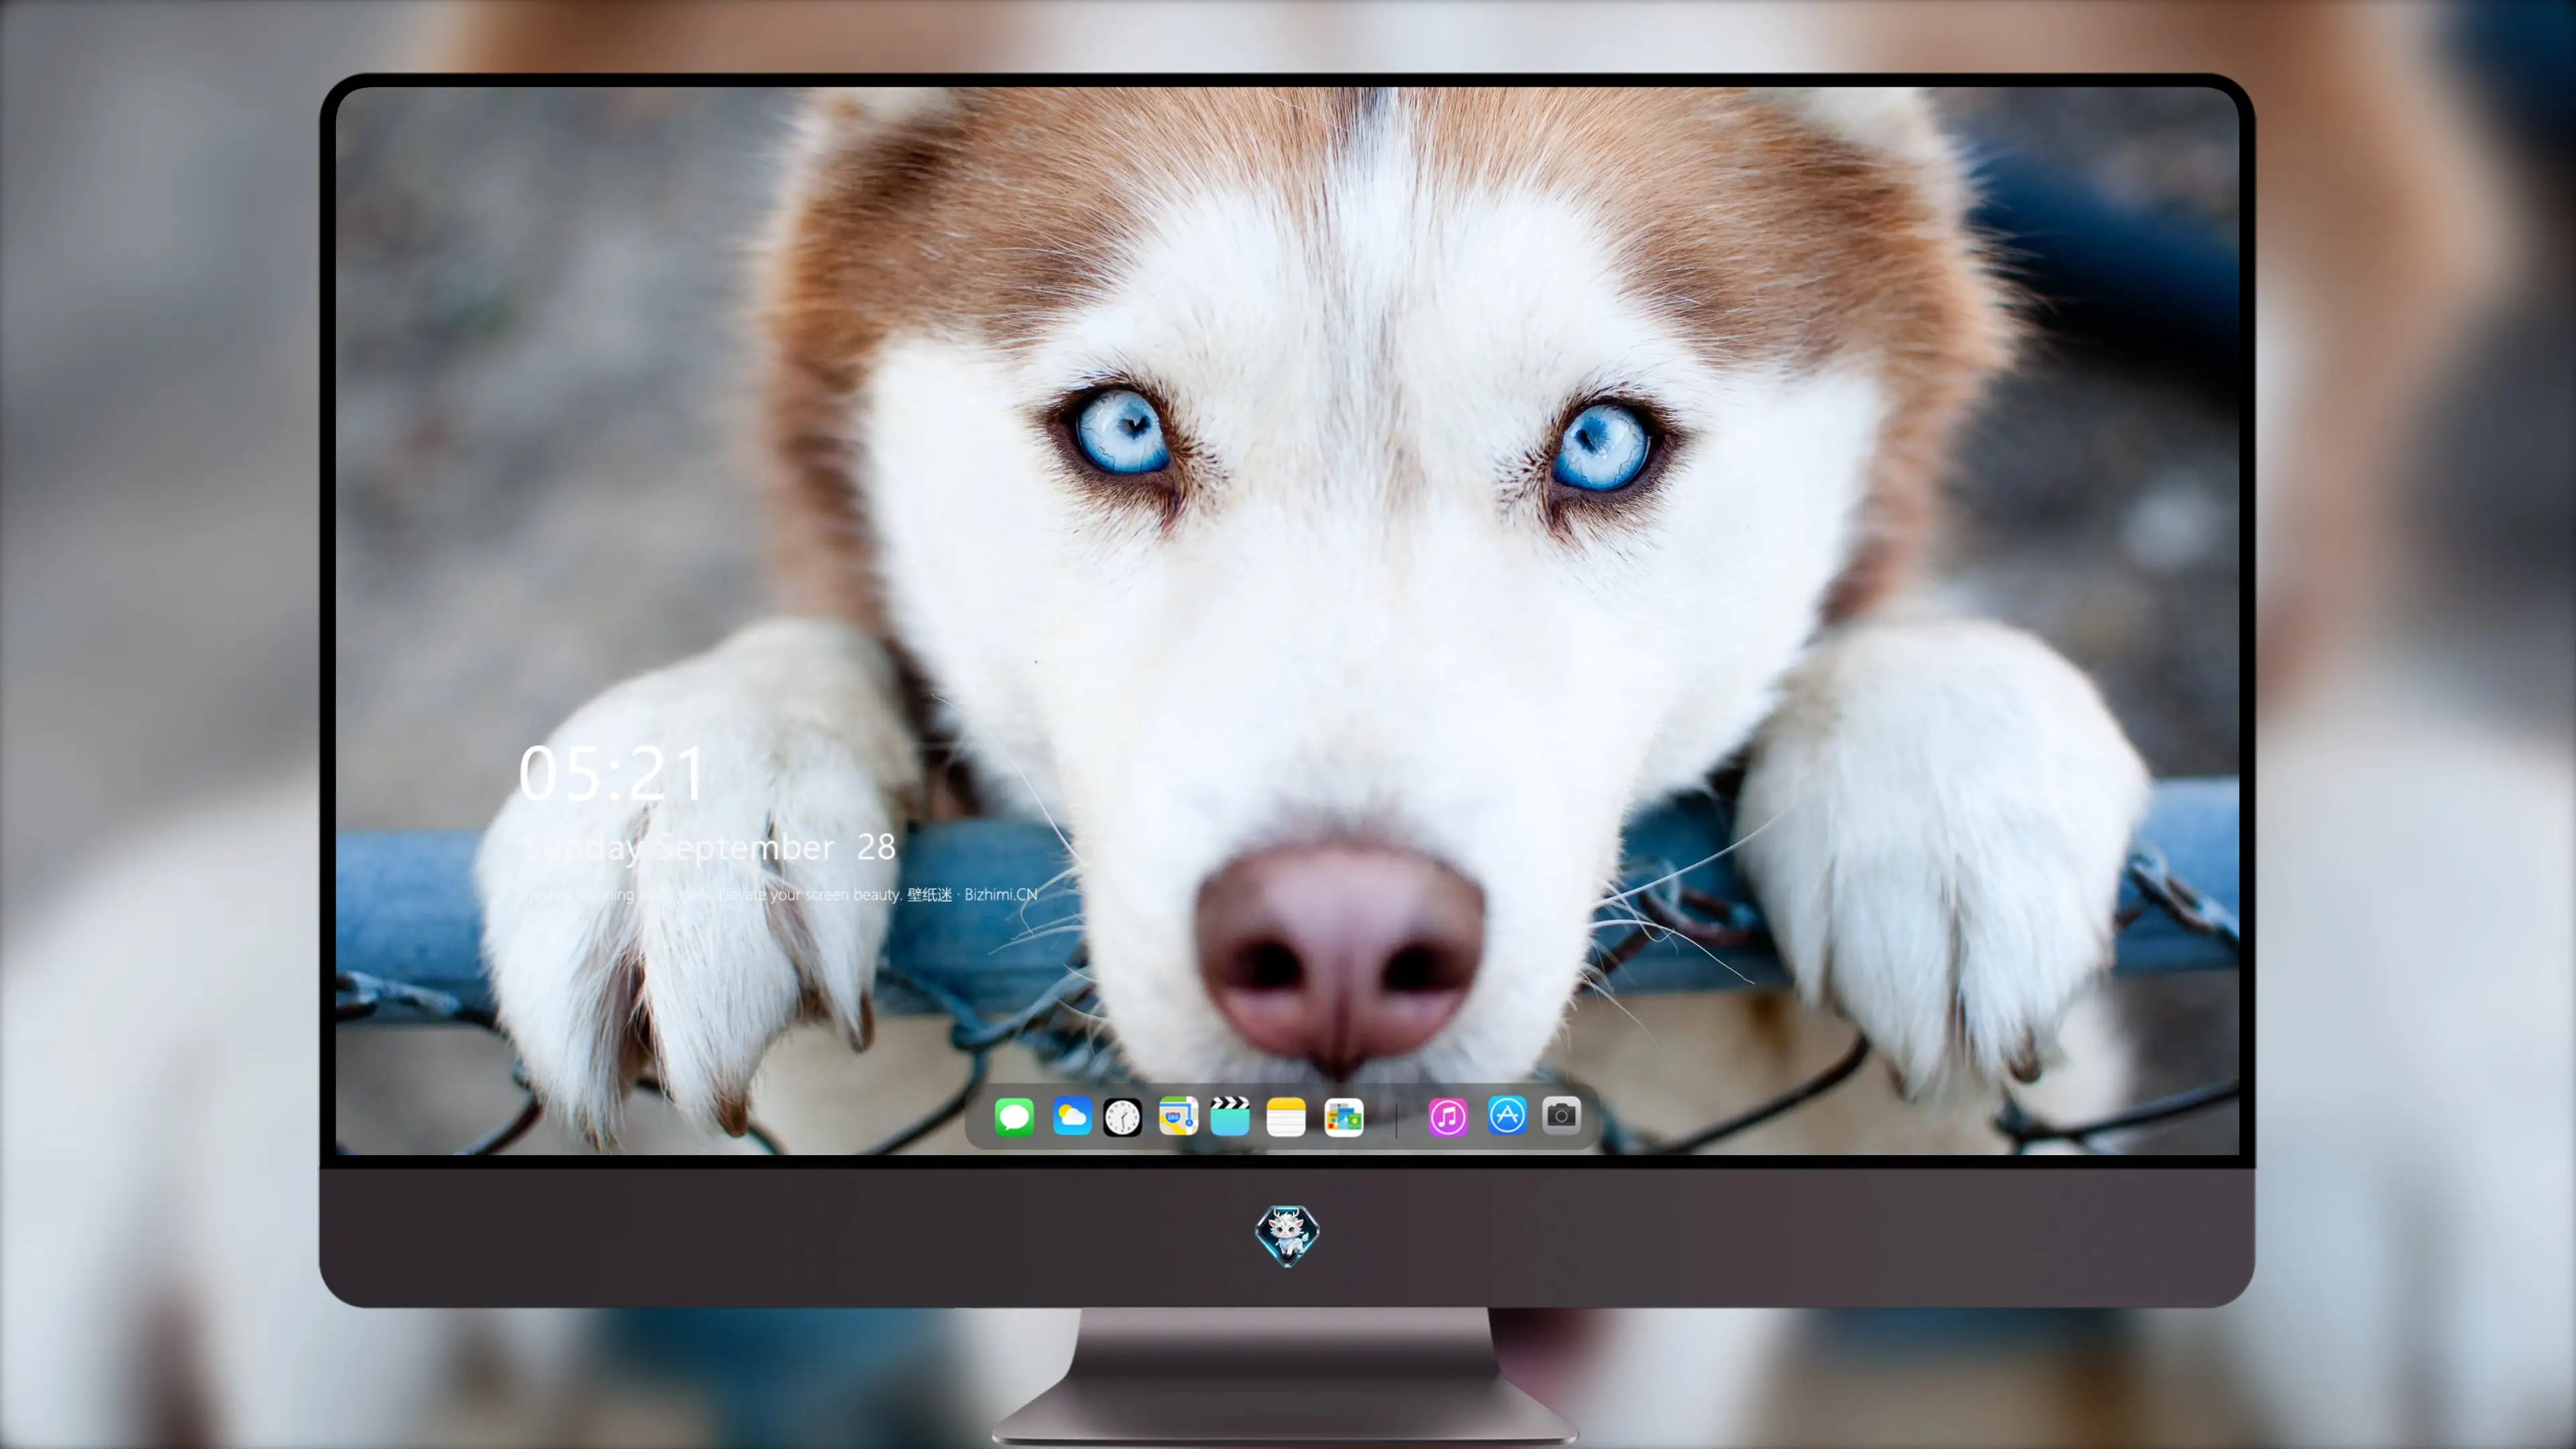
Task: Open the App Store icon in the dock
Action: (x=1507, y=1115)
